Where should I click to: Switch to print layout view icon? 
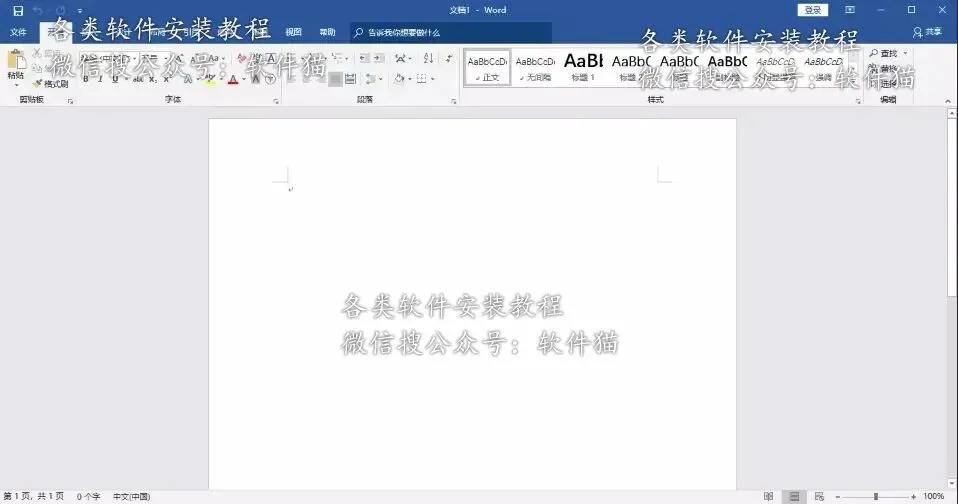pyautogui.click(x=794, y=497)
